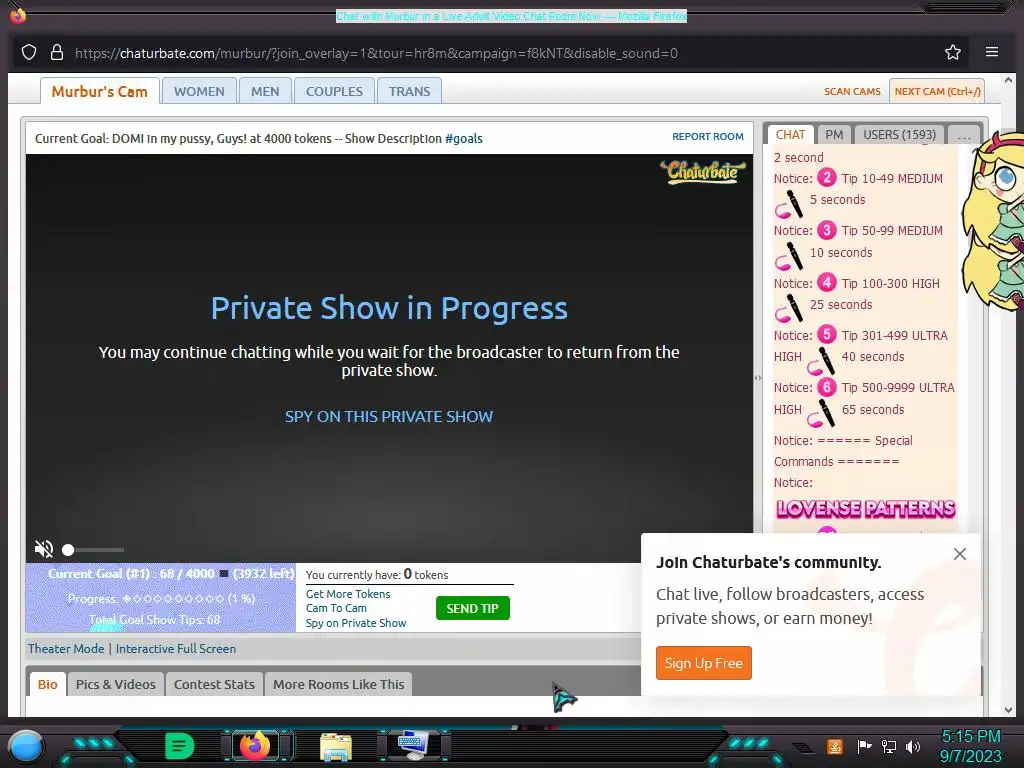Click the toy icon beside 5 seconds
The image size is (1024, 768).
789,204
